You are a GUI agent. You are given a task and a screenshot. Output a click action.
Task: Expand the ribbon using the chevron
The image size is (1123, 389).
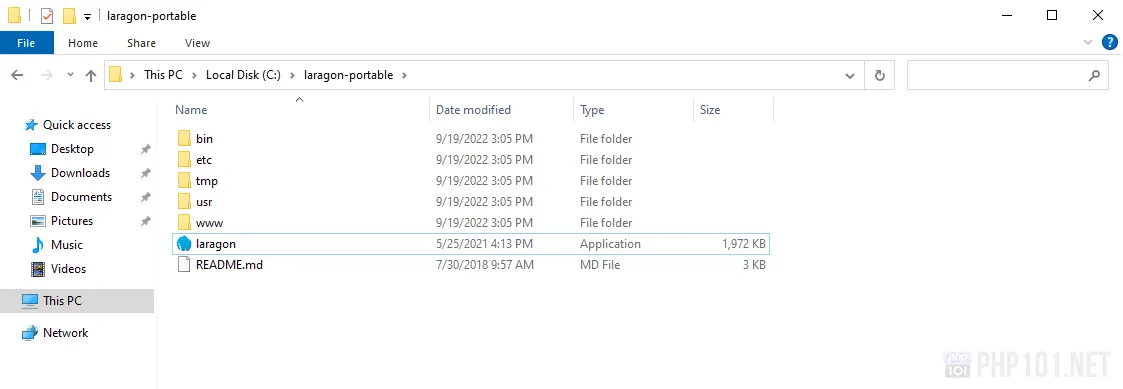tap(1088, 43)
